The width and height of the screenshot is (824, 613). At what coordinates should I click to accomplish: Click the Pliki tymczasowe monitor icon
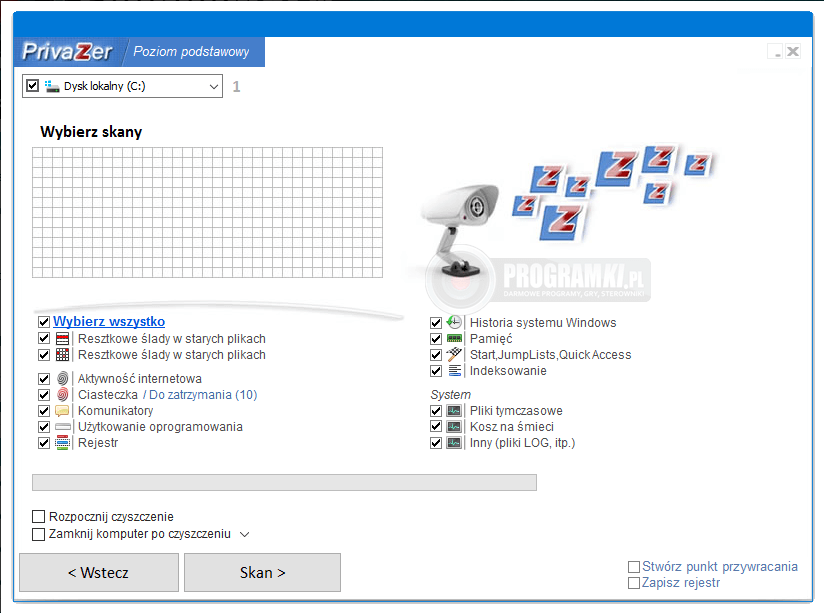click(454, 411)
